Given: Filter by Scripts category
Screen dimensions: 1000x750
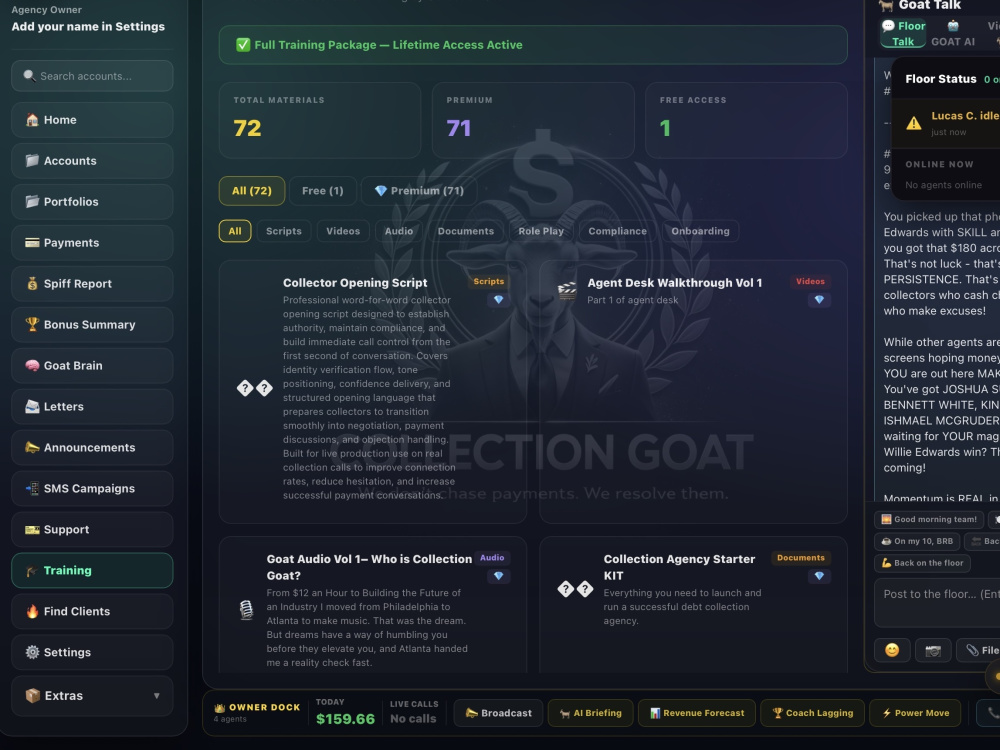Looking at the screenshot, I should (x=284, y=231).
